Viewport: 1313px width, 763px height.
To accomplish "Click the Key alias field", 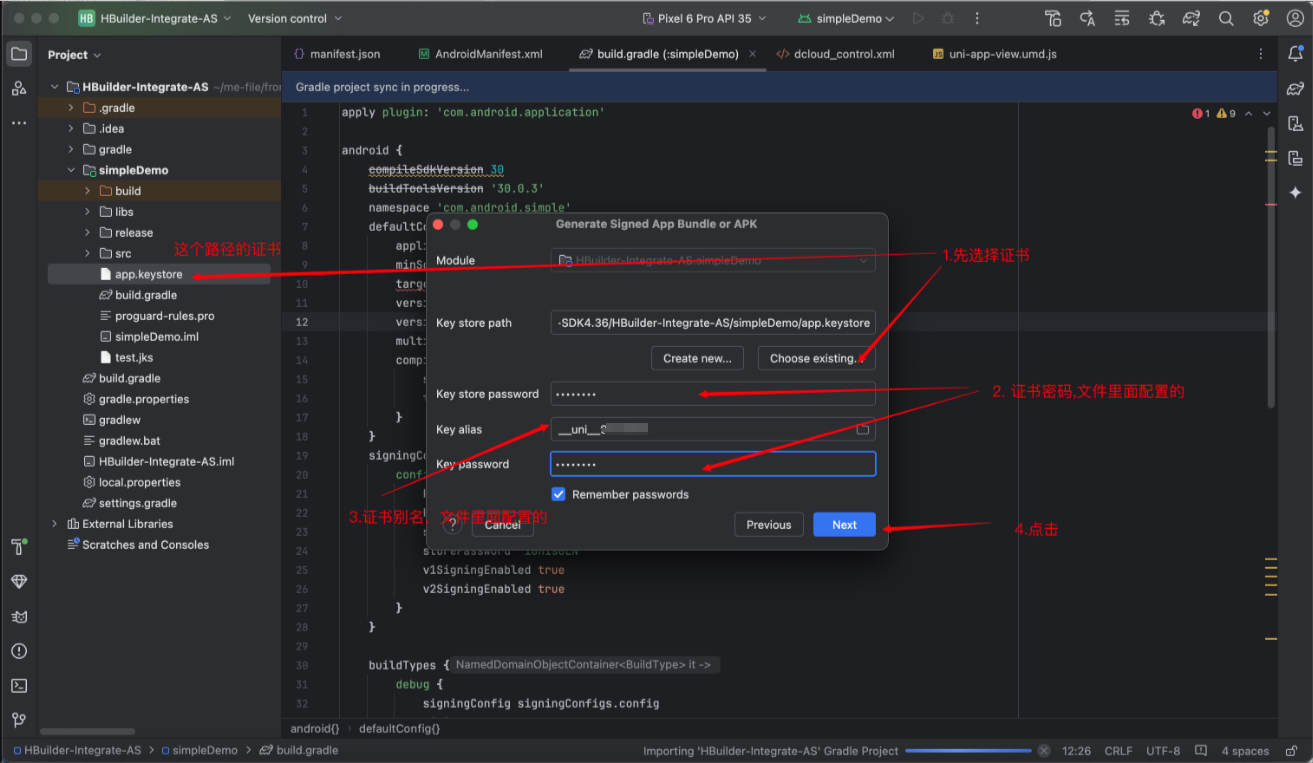I will (x=713, y=429).
